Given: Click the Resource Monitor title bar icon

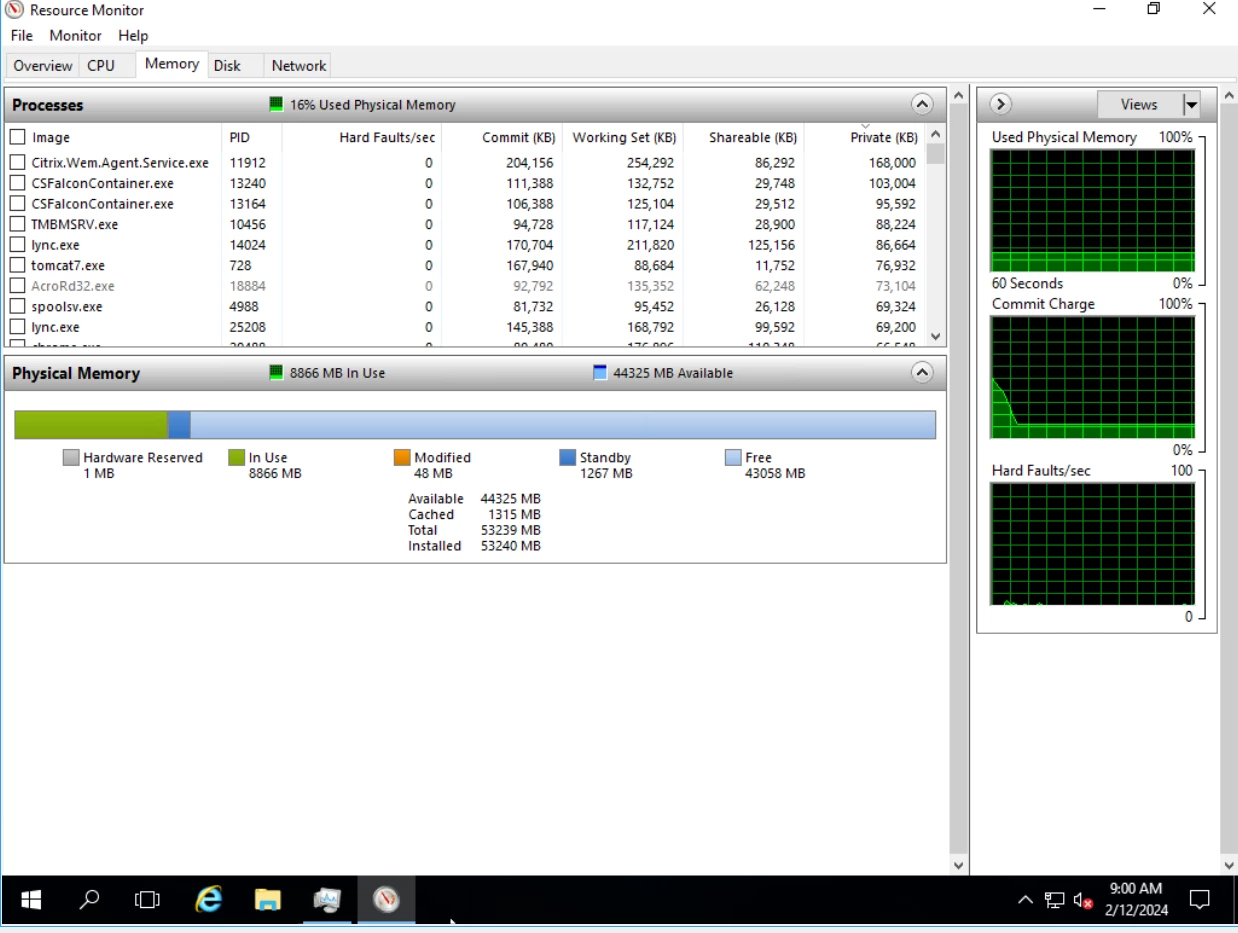Looking at the screenshot, I should click(x=15, y=10).
